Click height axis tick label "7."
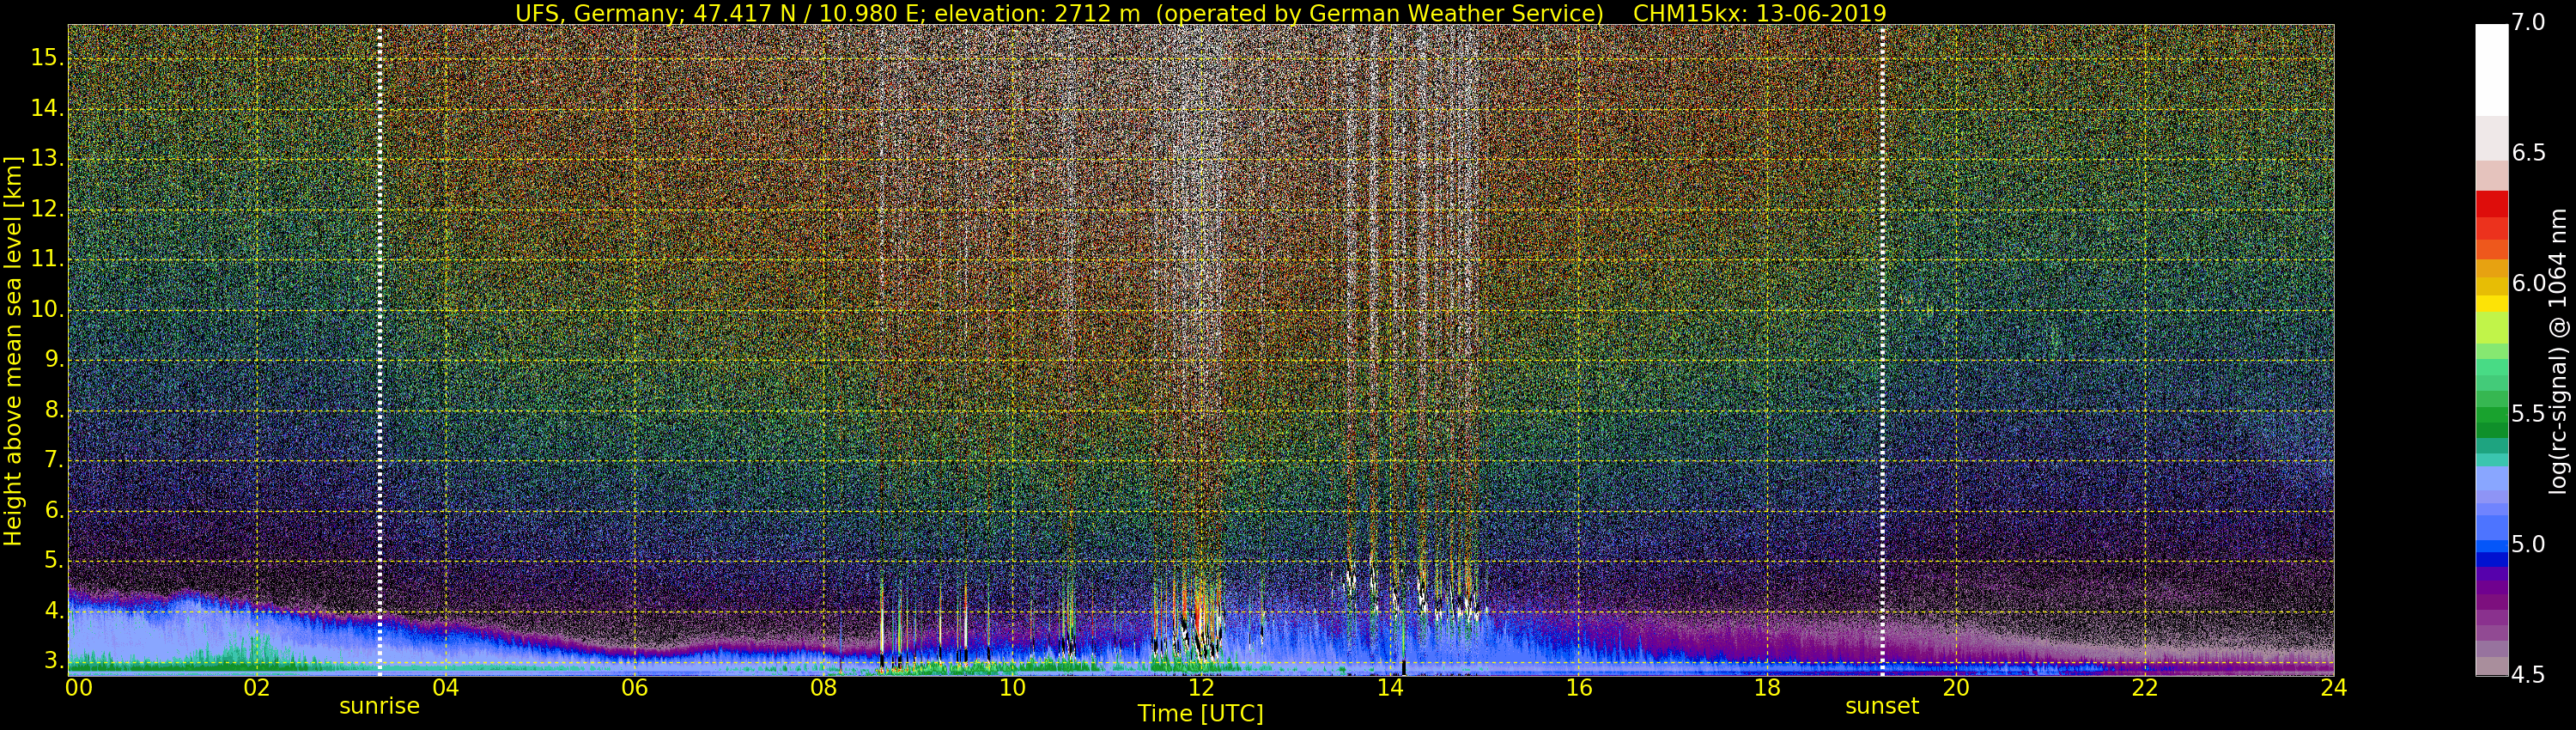 [x=53, y=460]
